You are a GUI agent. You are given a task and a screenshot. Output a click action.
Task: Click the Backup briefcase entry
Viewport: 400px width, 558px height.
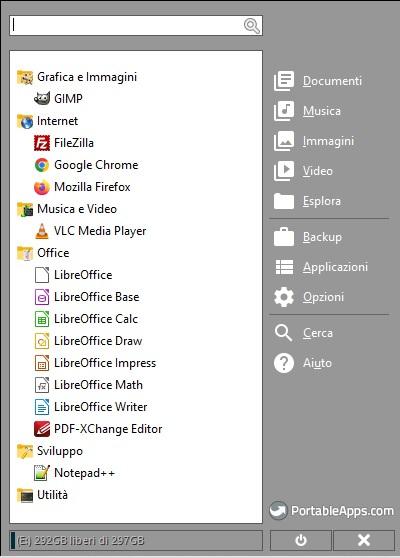[308, 237]
